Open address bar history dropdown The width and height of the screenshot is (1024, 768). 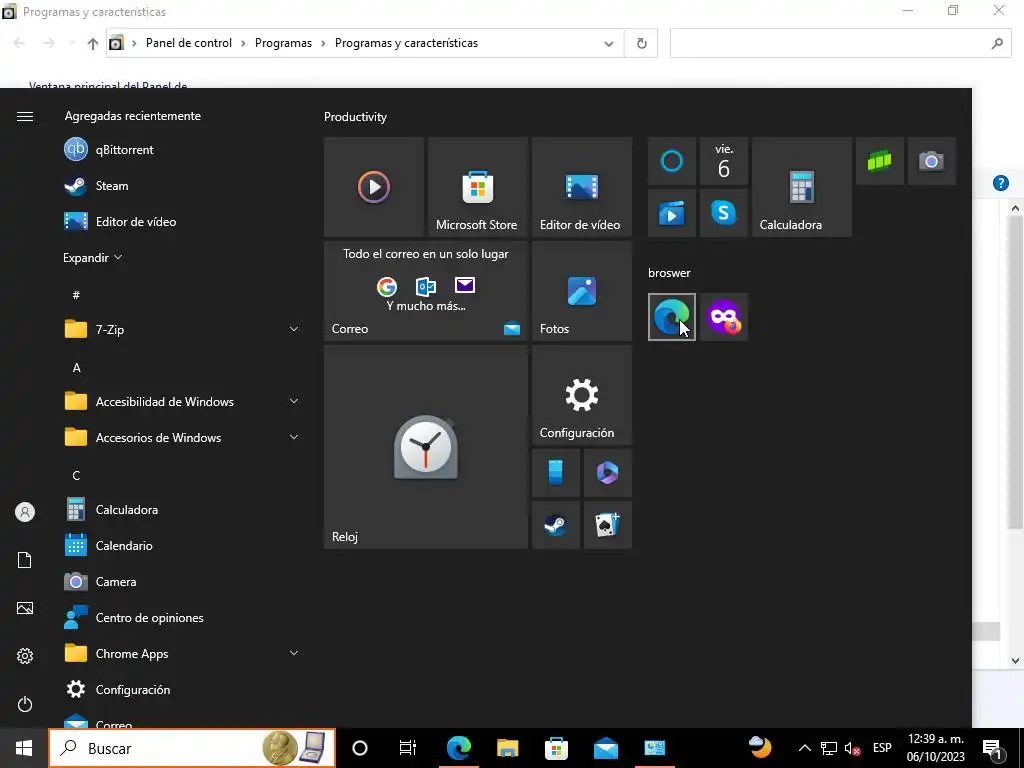[x=609, y=44]
